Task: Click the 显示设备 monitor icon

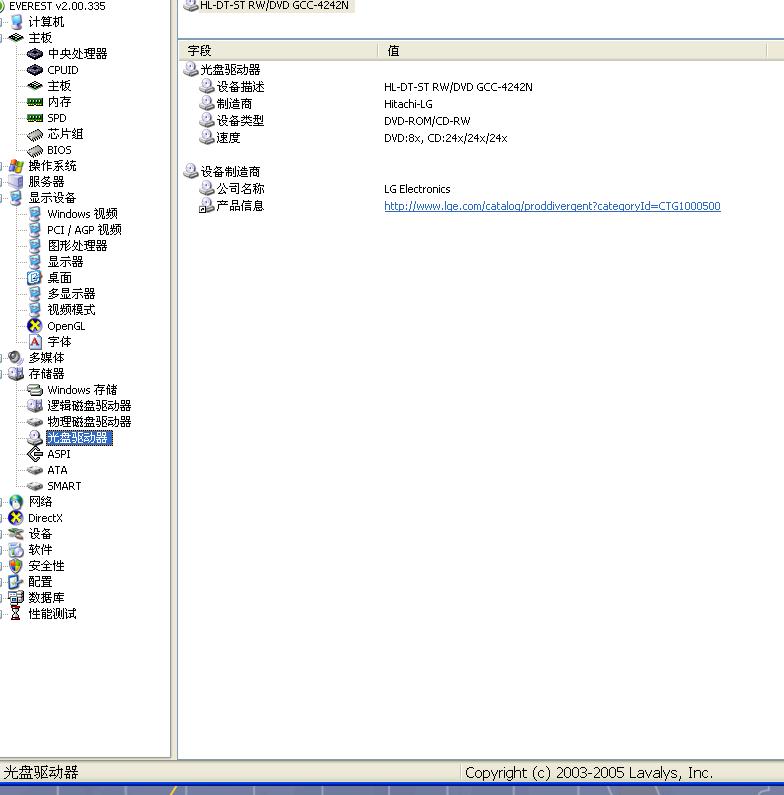Action: [x=16, y=198]
